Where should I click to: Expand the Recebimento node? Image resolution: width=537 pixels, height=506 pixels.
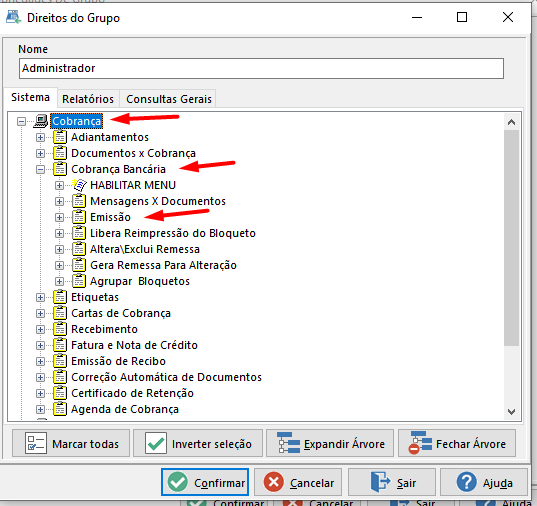(40, 329)
